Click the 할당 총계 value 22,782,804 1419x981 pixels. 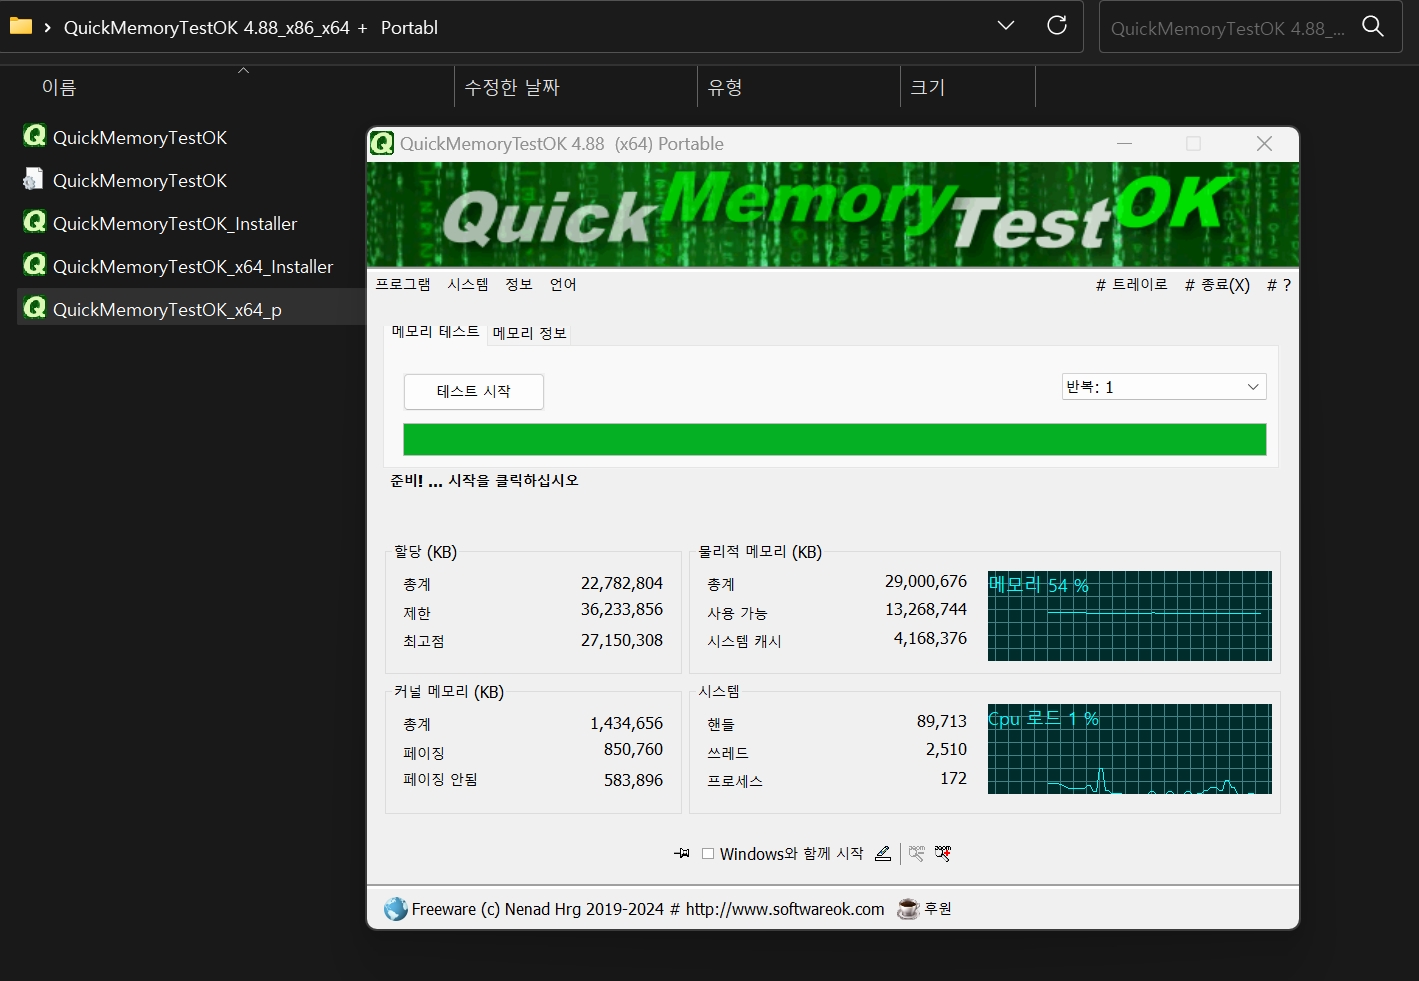[622, 583]
